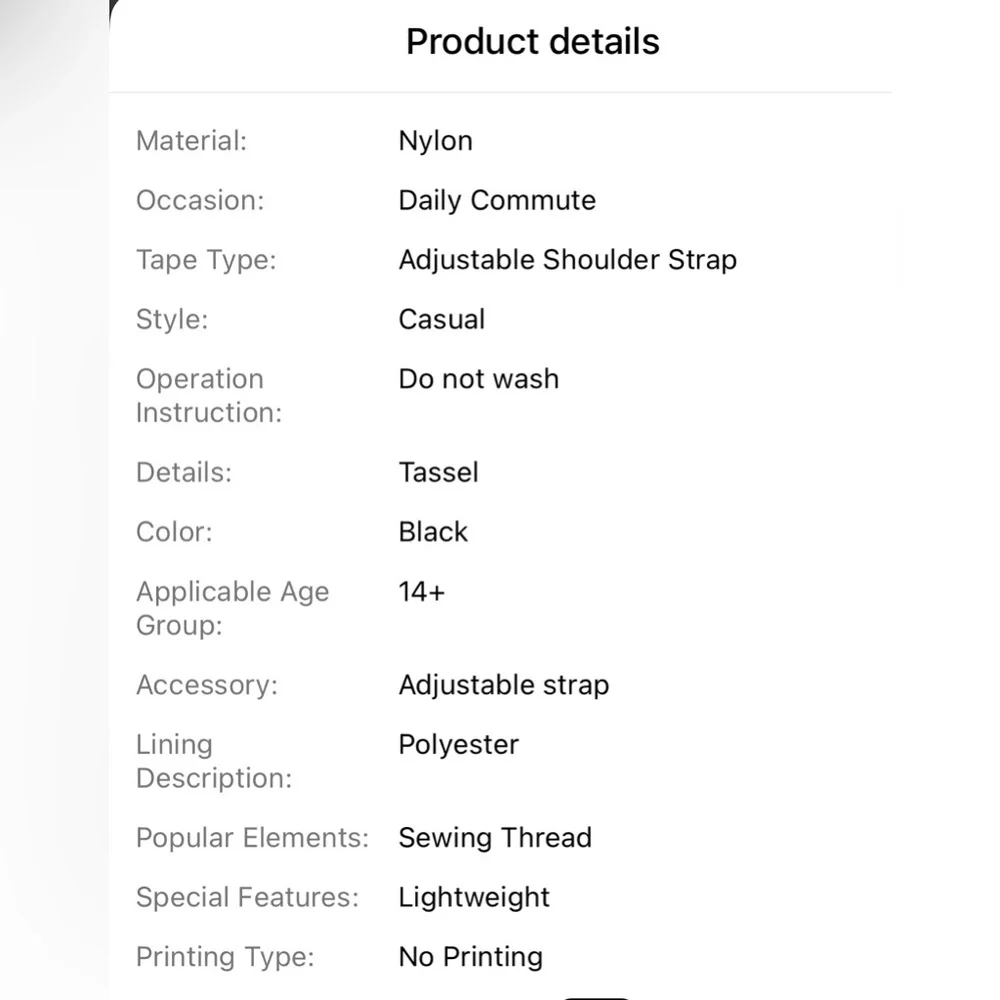Tap the Applicable Age Group label
1000x1000 pixels.
coord(232,608)
